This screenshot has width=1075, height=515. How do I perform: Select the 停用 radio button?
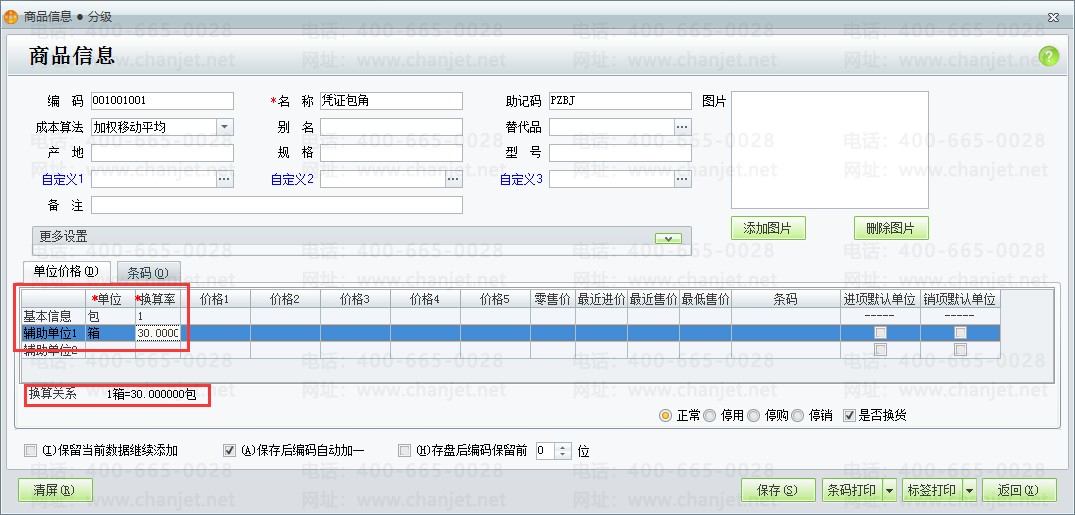710,416
